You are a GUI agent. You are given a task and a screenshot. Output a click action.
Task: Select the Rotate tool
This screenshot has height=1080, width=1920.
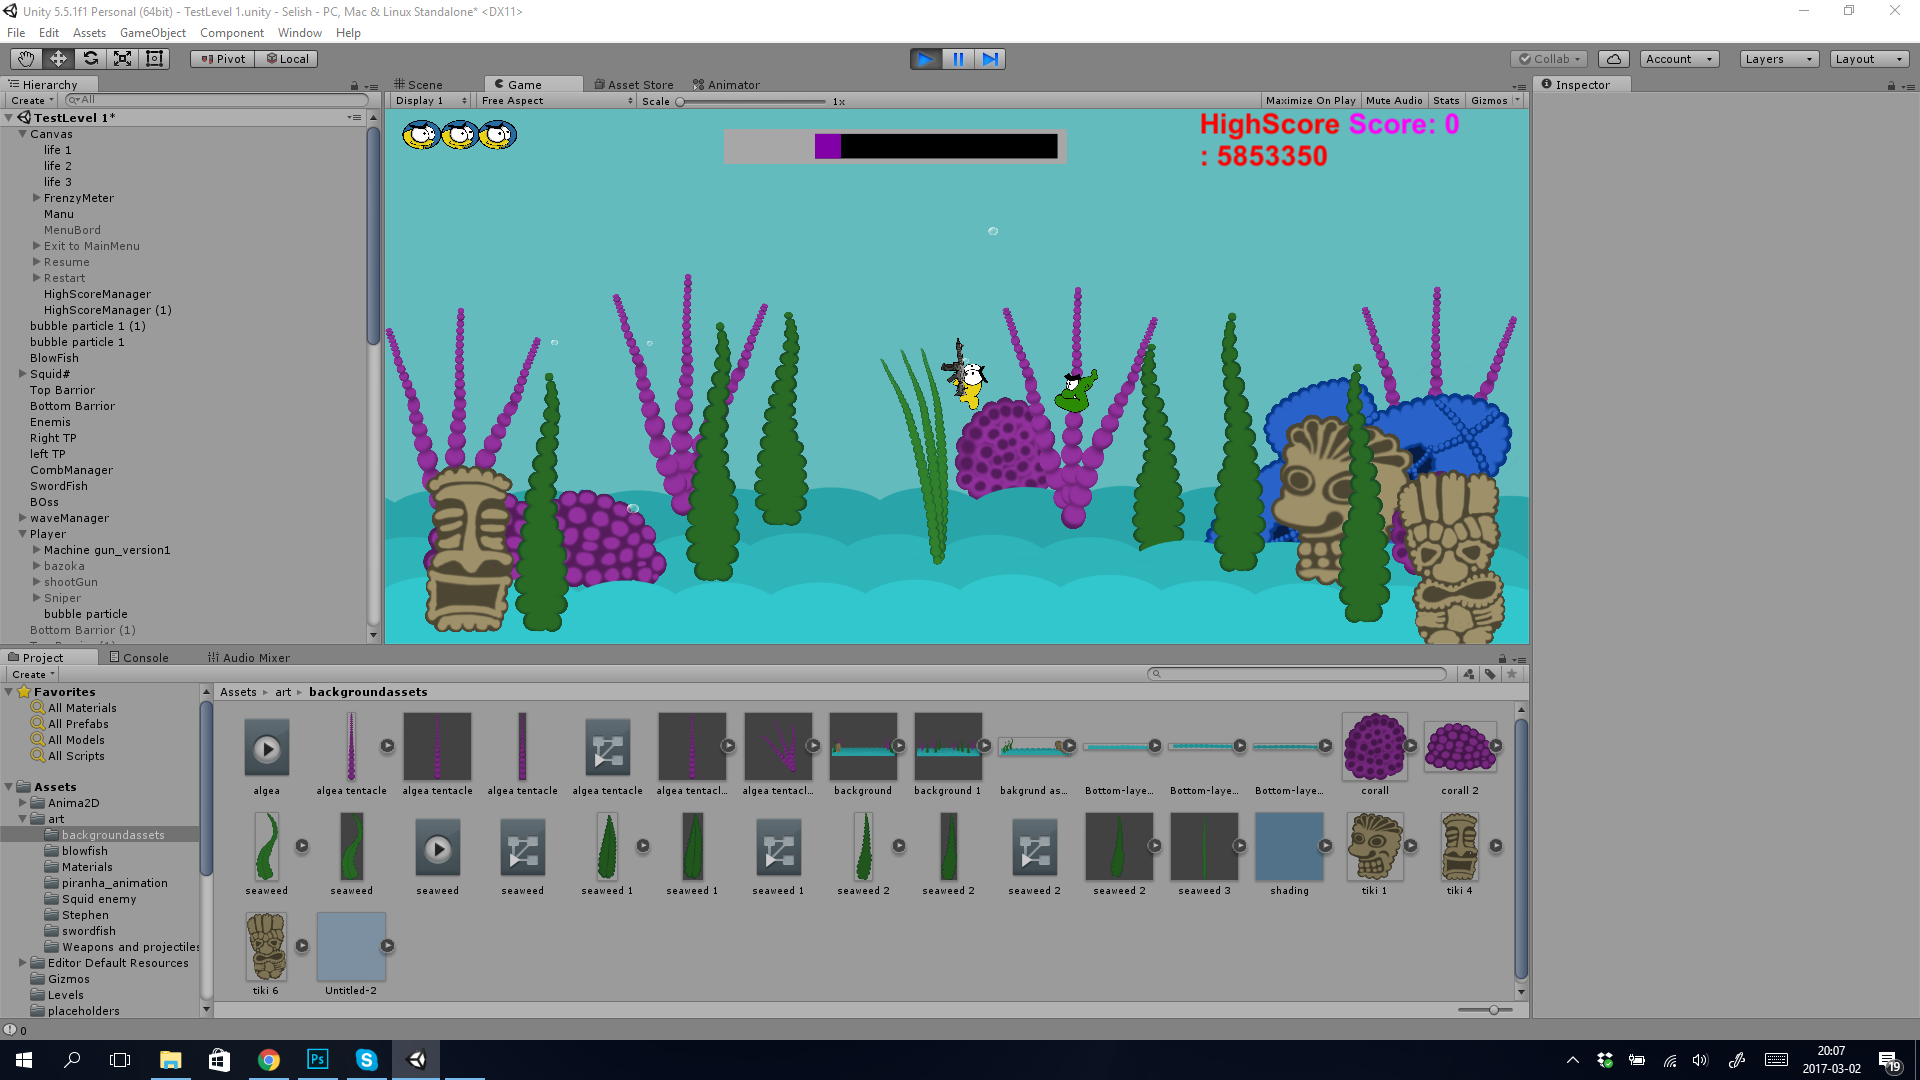pos(90,59)
